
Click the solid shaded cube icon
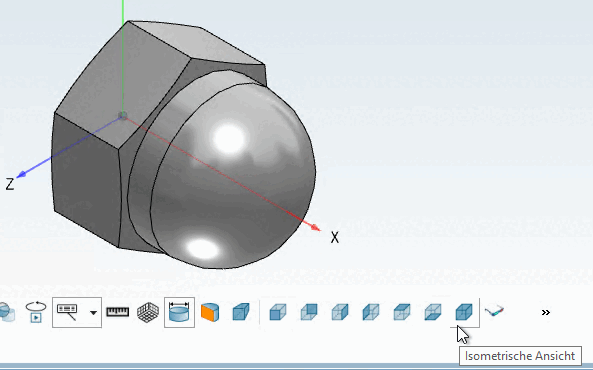pyautogui.click(x=241, y=312)
